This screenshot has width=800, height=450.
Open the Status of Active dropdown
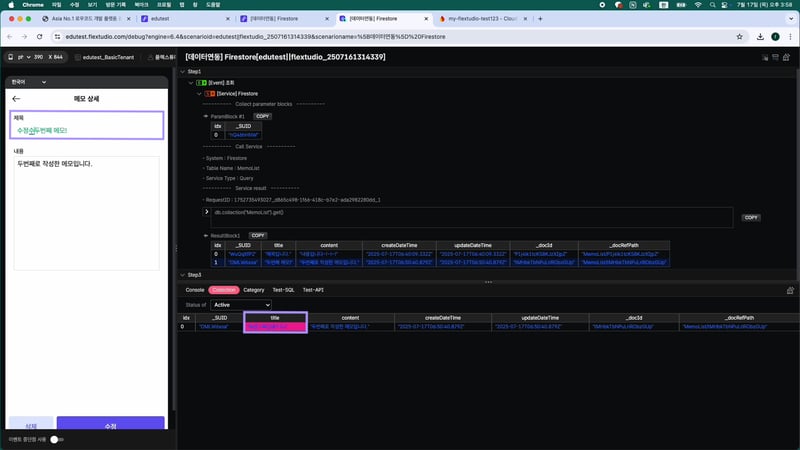(240, 304)
